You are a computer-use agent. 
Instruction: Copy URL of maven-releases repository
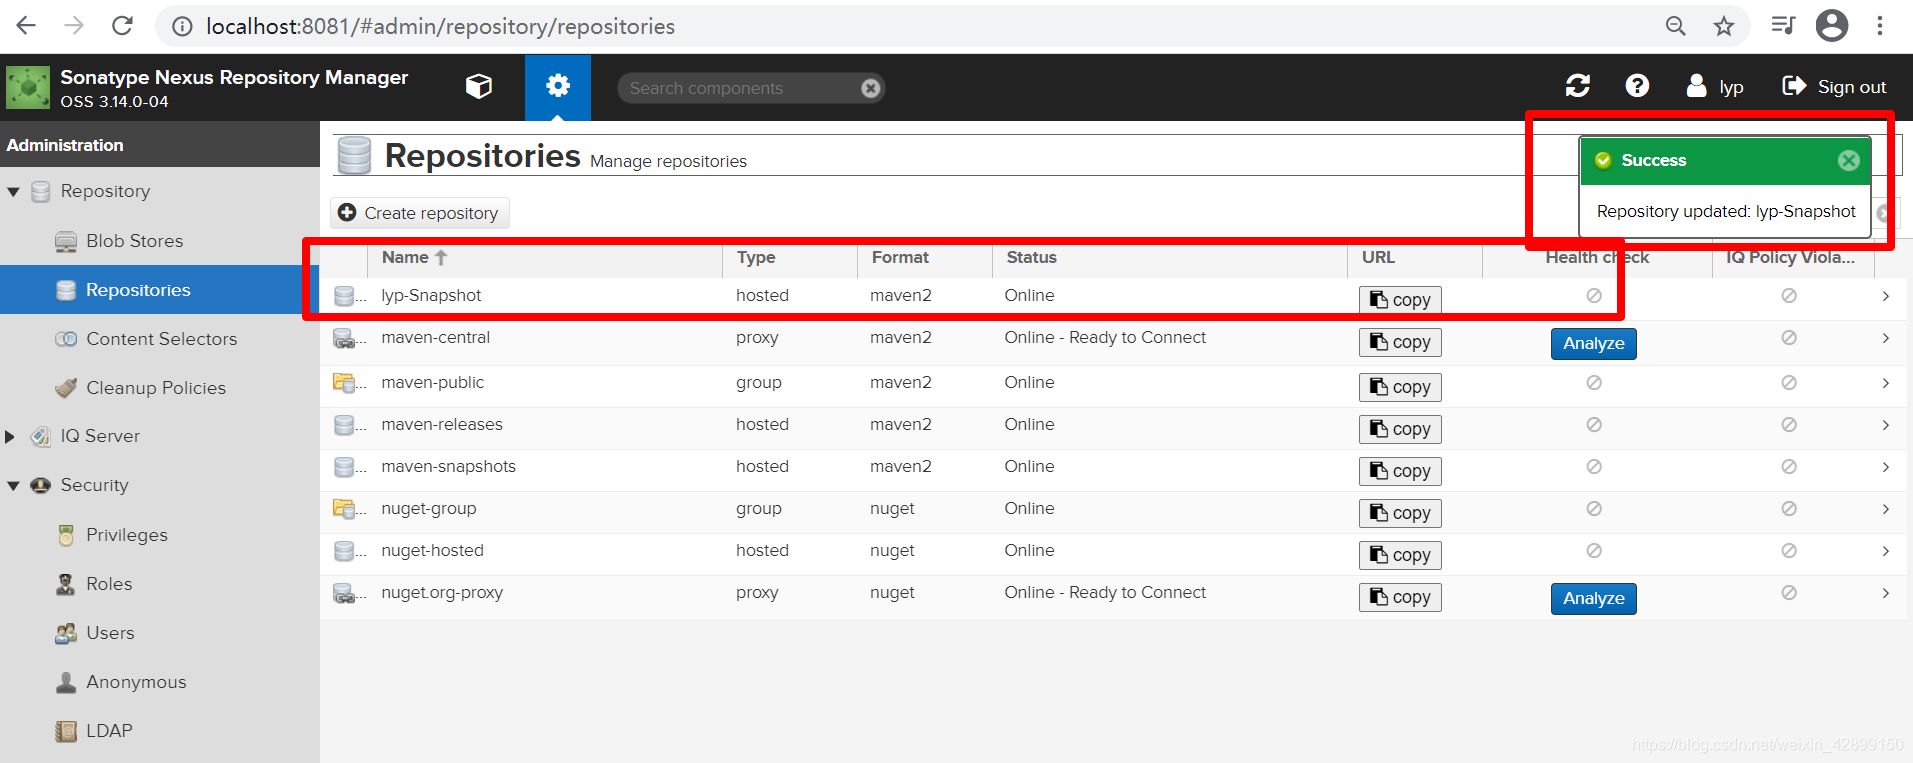pyautogui.click(x=1400, y=429)
